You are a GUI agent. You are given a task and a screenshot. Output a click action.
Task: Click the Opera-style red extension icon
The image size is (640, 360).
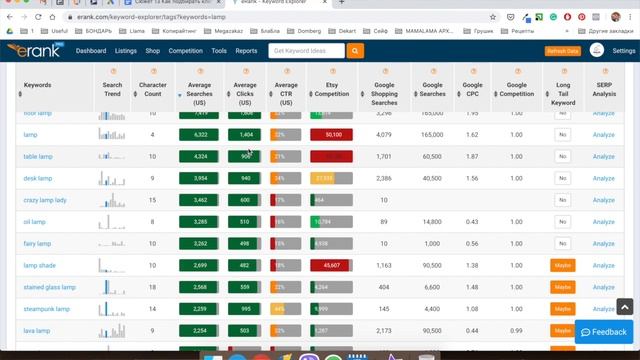point(567,17)
